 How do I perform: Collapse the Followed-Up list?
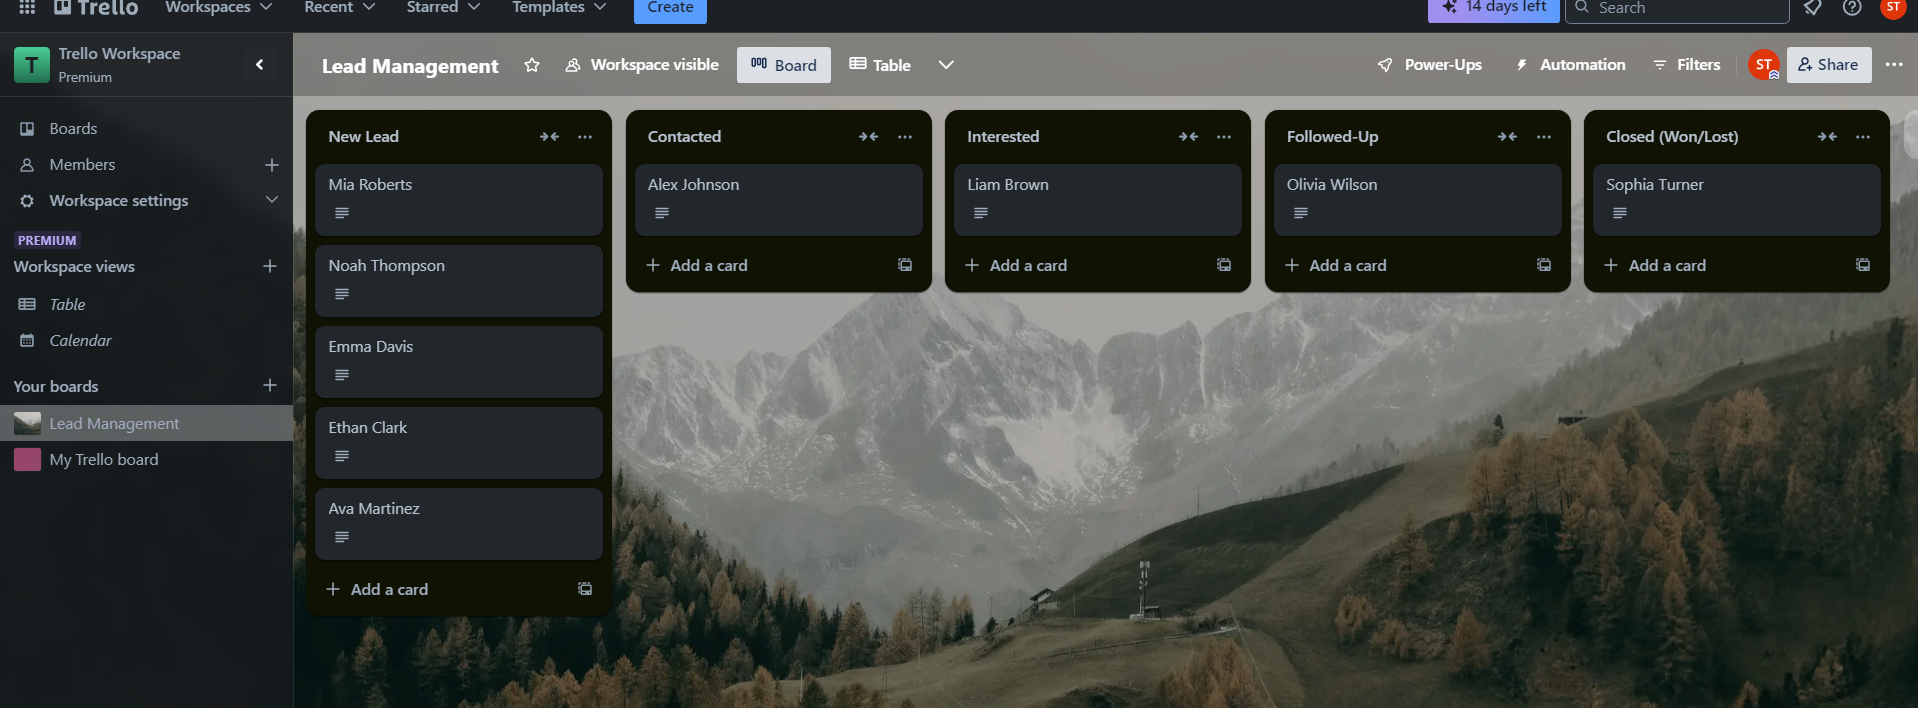1507,137
